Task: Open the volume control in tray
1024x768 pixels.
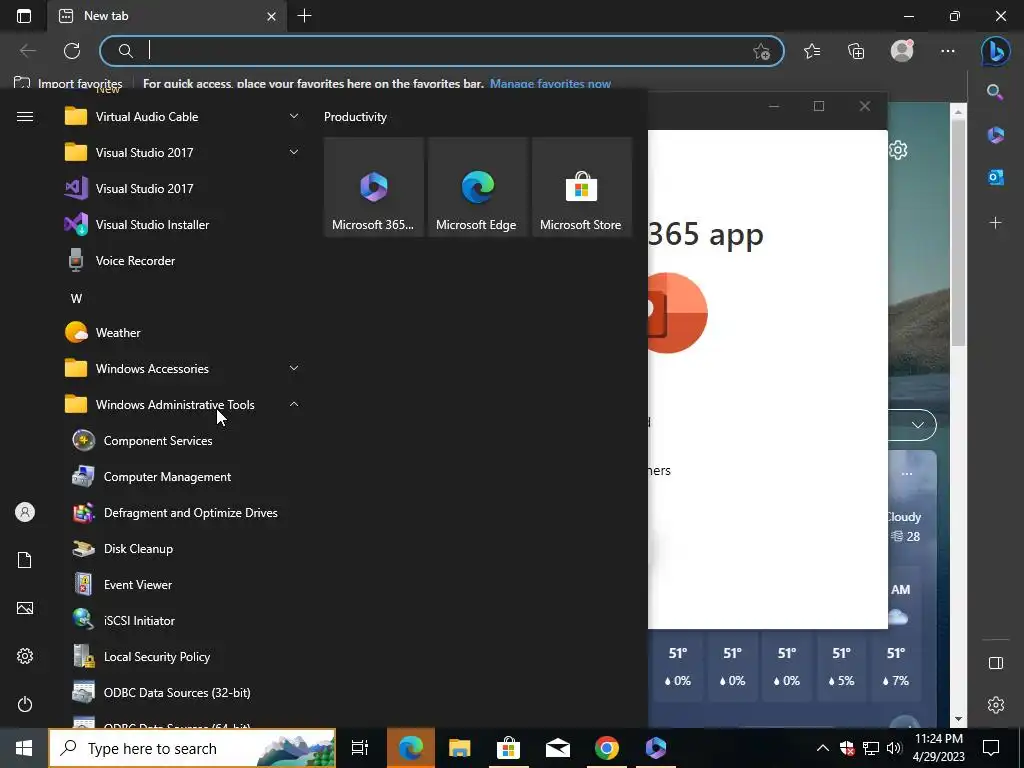Action: [894, 748]
